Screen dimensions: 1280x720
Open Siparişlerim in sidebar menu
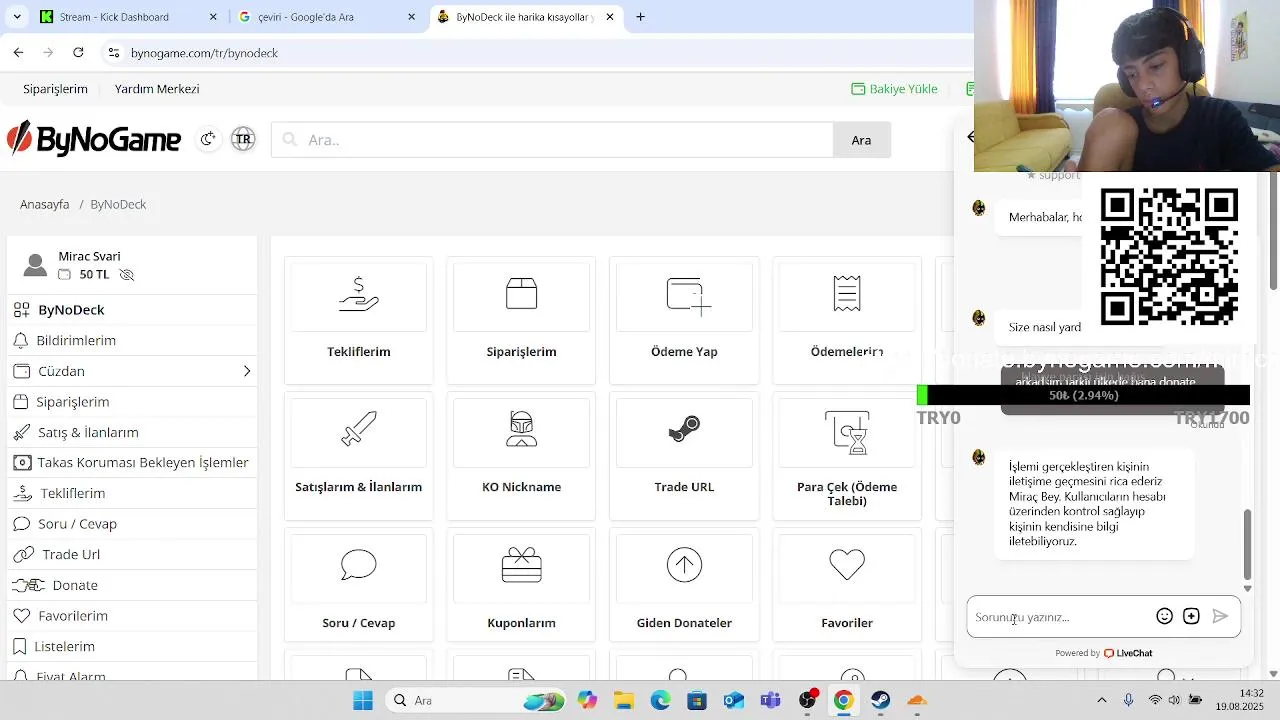pos(132,402)
